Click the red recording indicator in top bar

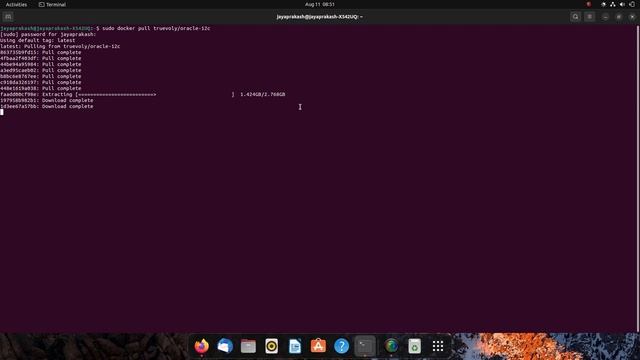pos(589,4)
